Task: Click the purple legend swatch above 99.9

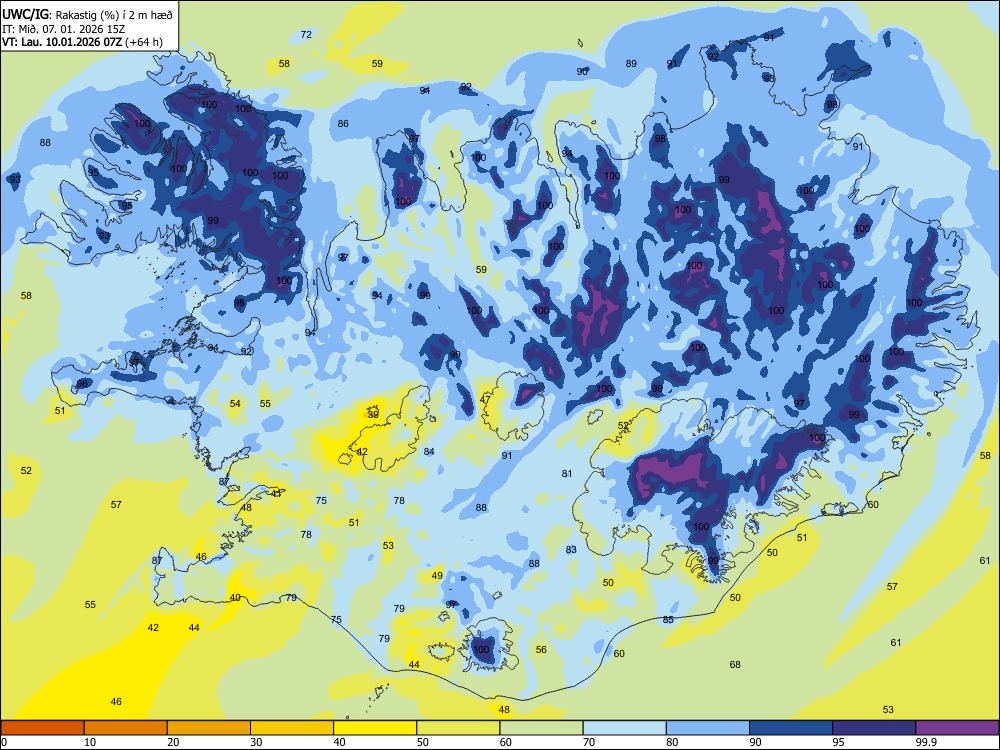Action: [x=957, y=728]
